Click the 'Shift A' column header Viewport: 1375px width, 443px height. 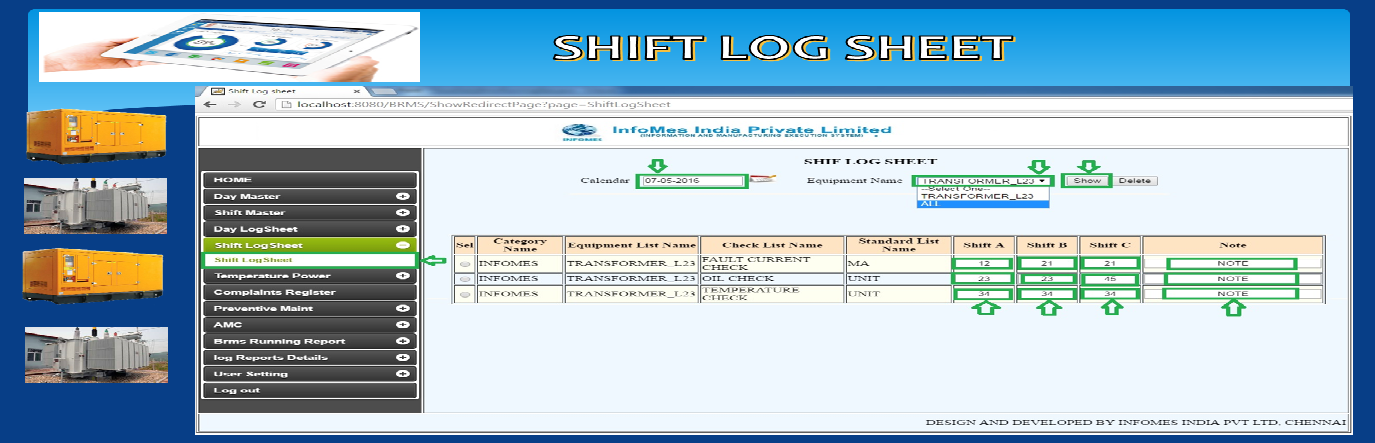click(983, 245)
